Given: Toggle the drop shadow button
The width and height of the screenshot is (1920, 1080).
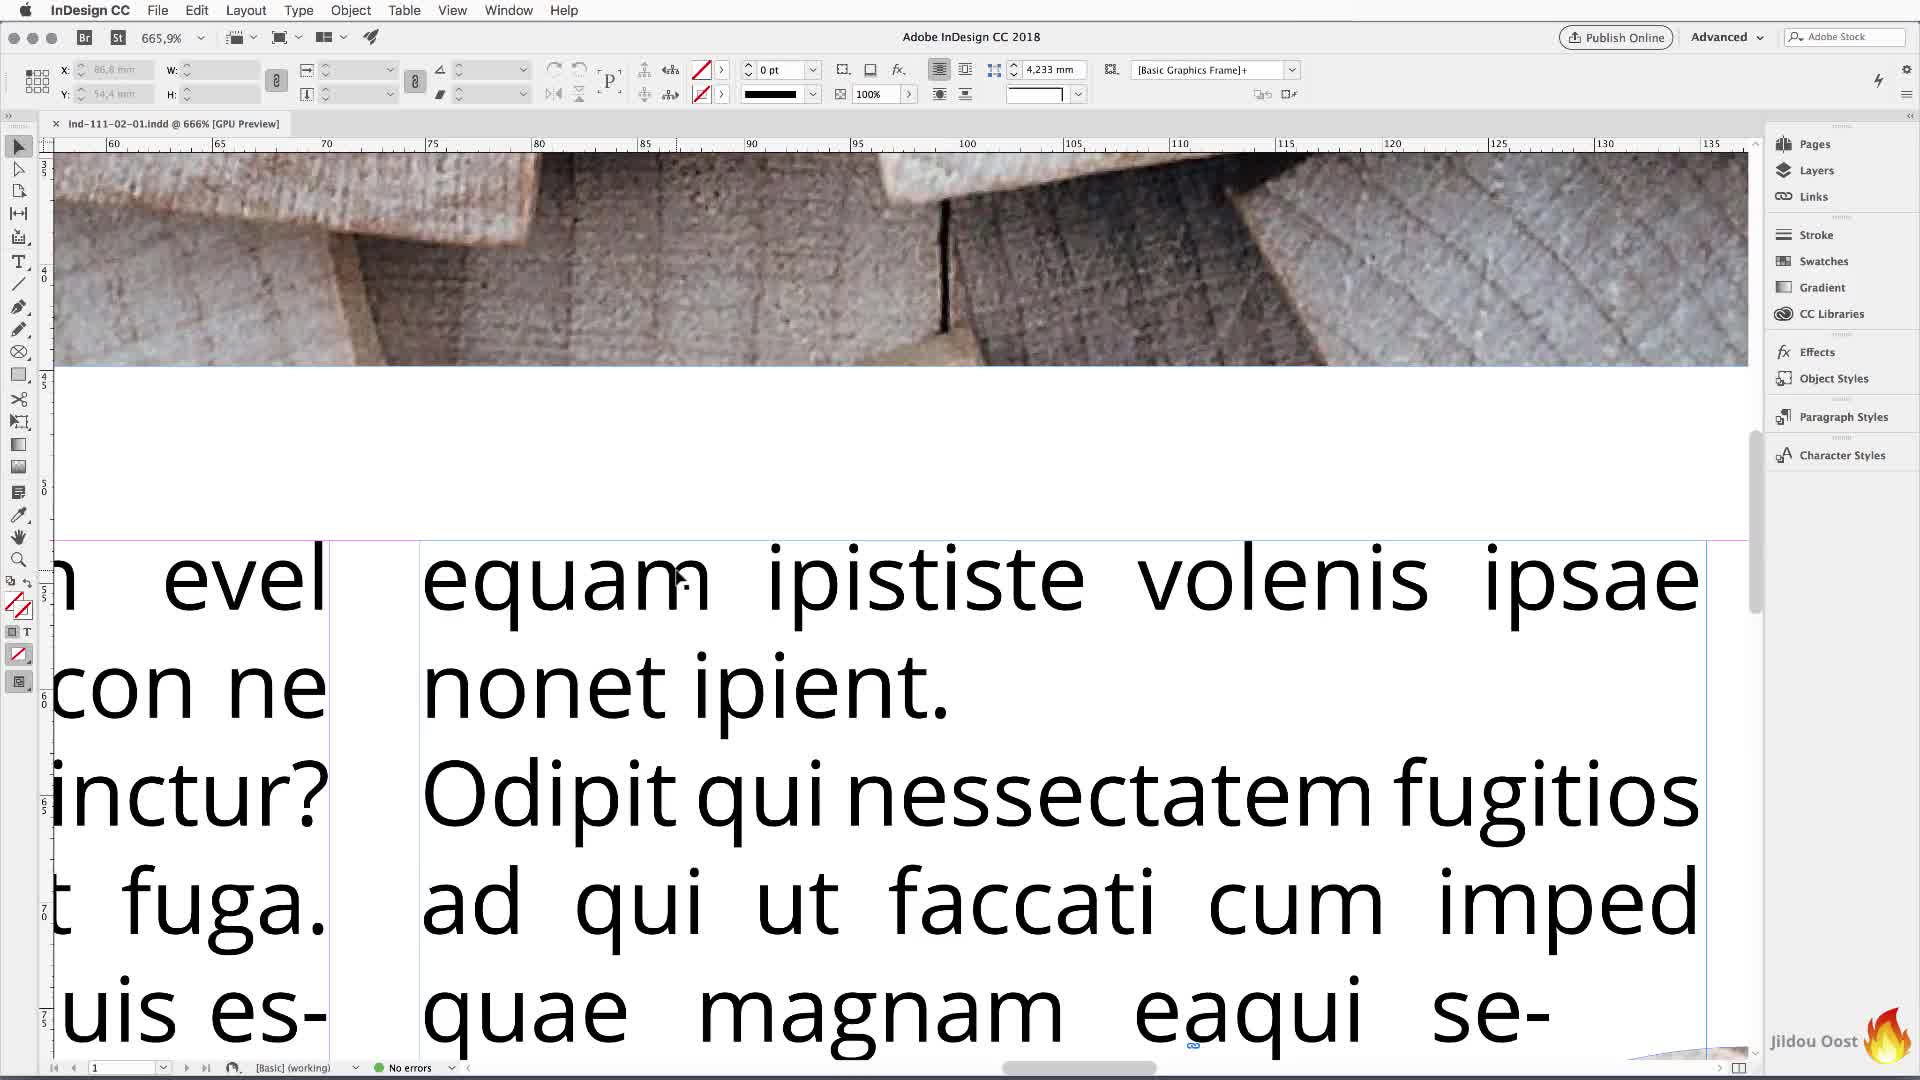Looking at the screenshot, I should pos(870,70).
